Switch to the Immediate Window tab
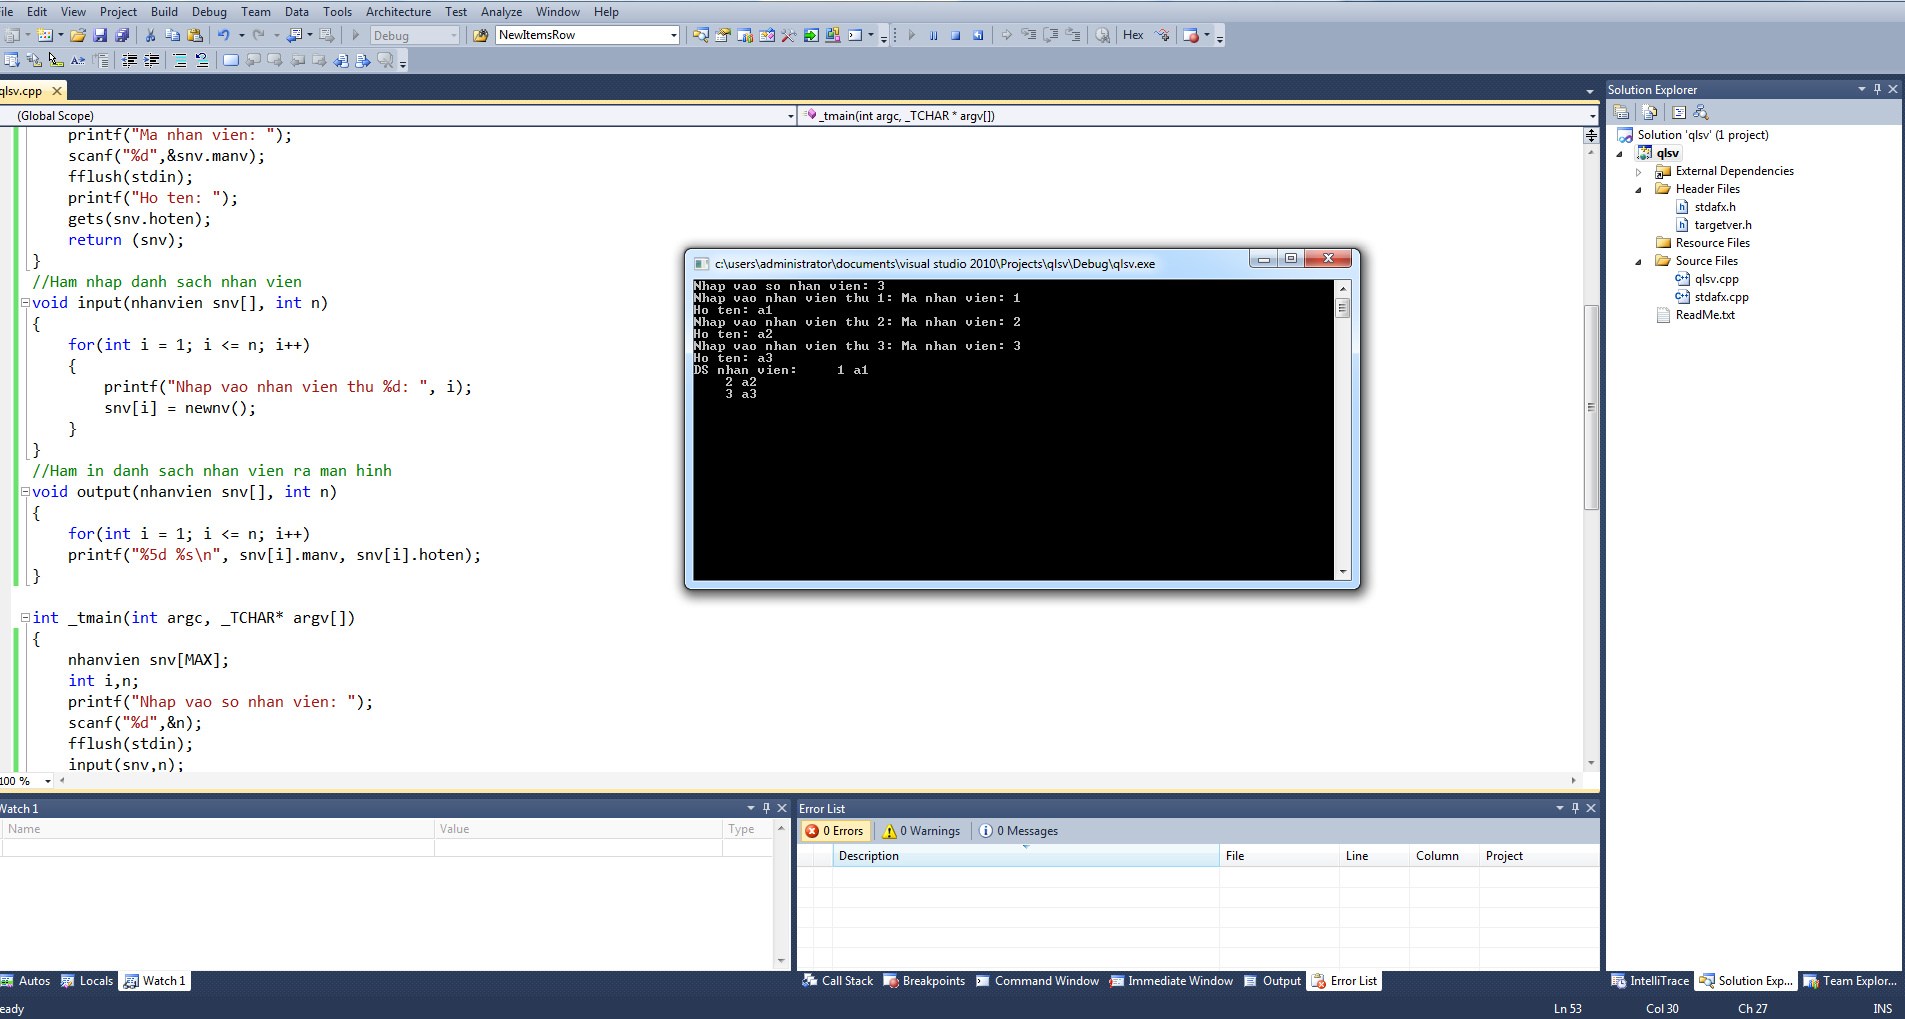The width and height of the screenshot is (1905, 1019). (1171, 981)
